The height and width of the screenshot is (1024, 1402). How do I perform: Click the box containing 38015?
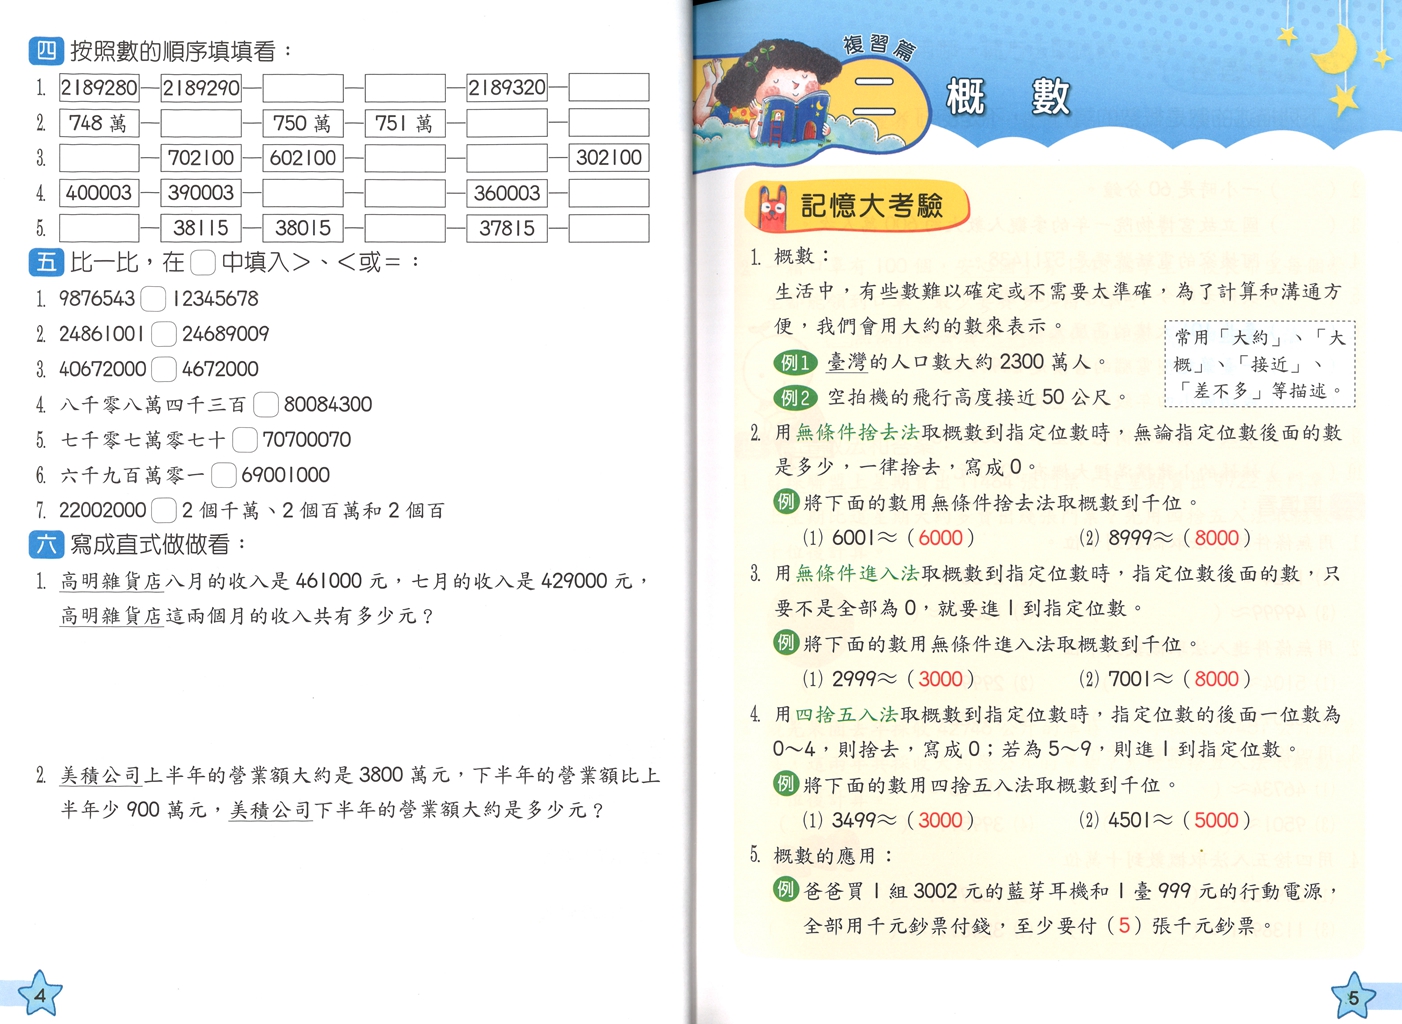(x=303, y=228)
